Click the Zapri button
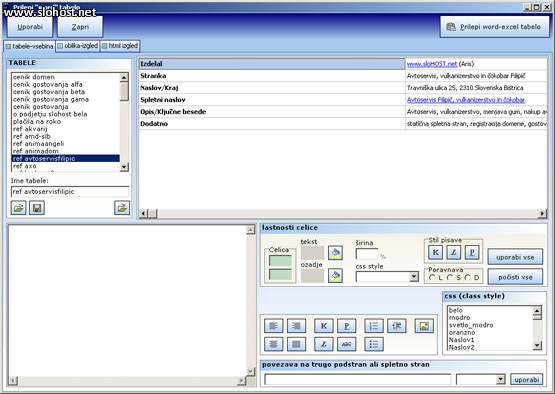Viewport: 555px width, 394px height. click(80, 27)
